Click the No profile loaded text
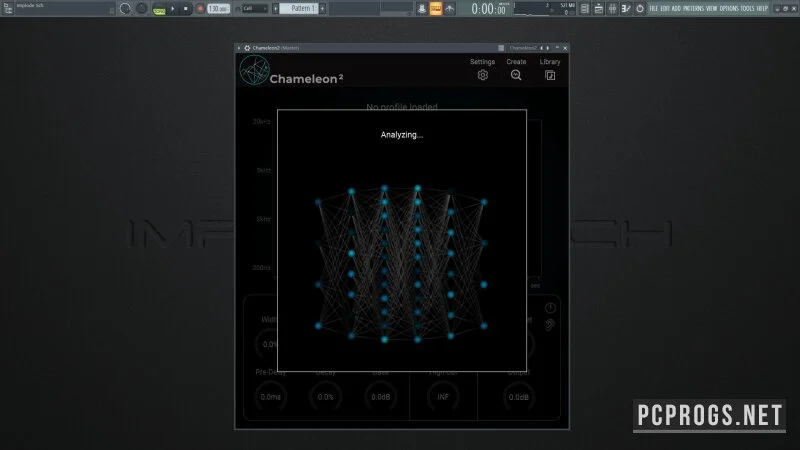Screen dimensions: 800x450 click(x=402, y=106)
